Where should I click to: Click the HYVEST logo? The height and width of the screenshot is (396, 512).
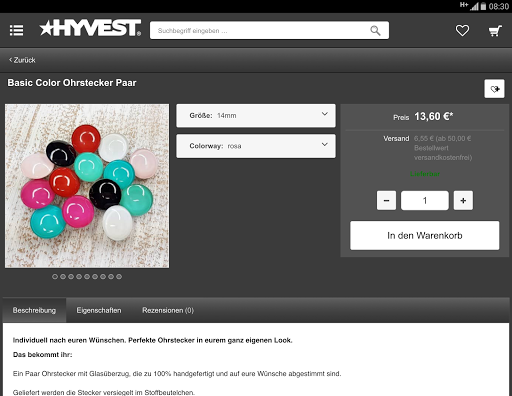90,28
